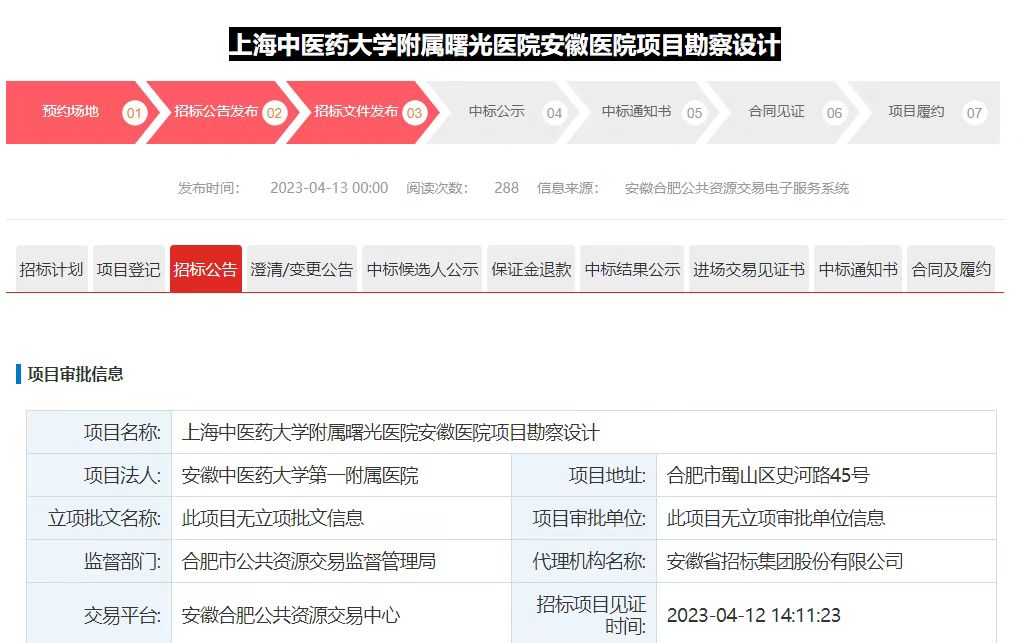The image size is (1023, 643).
Task: Select the 中标公示 step 04
Action: point(502,112)
